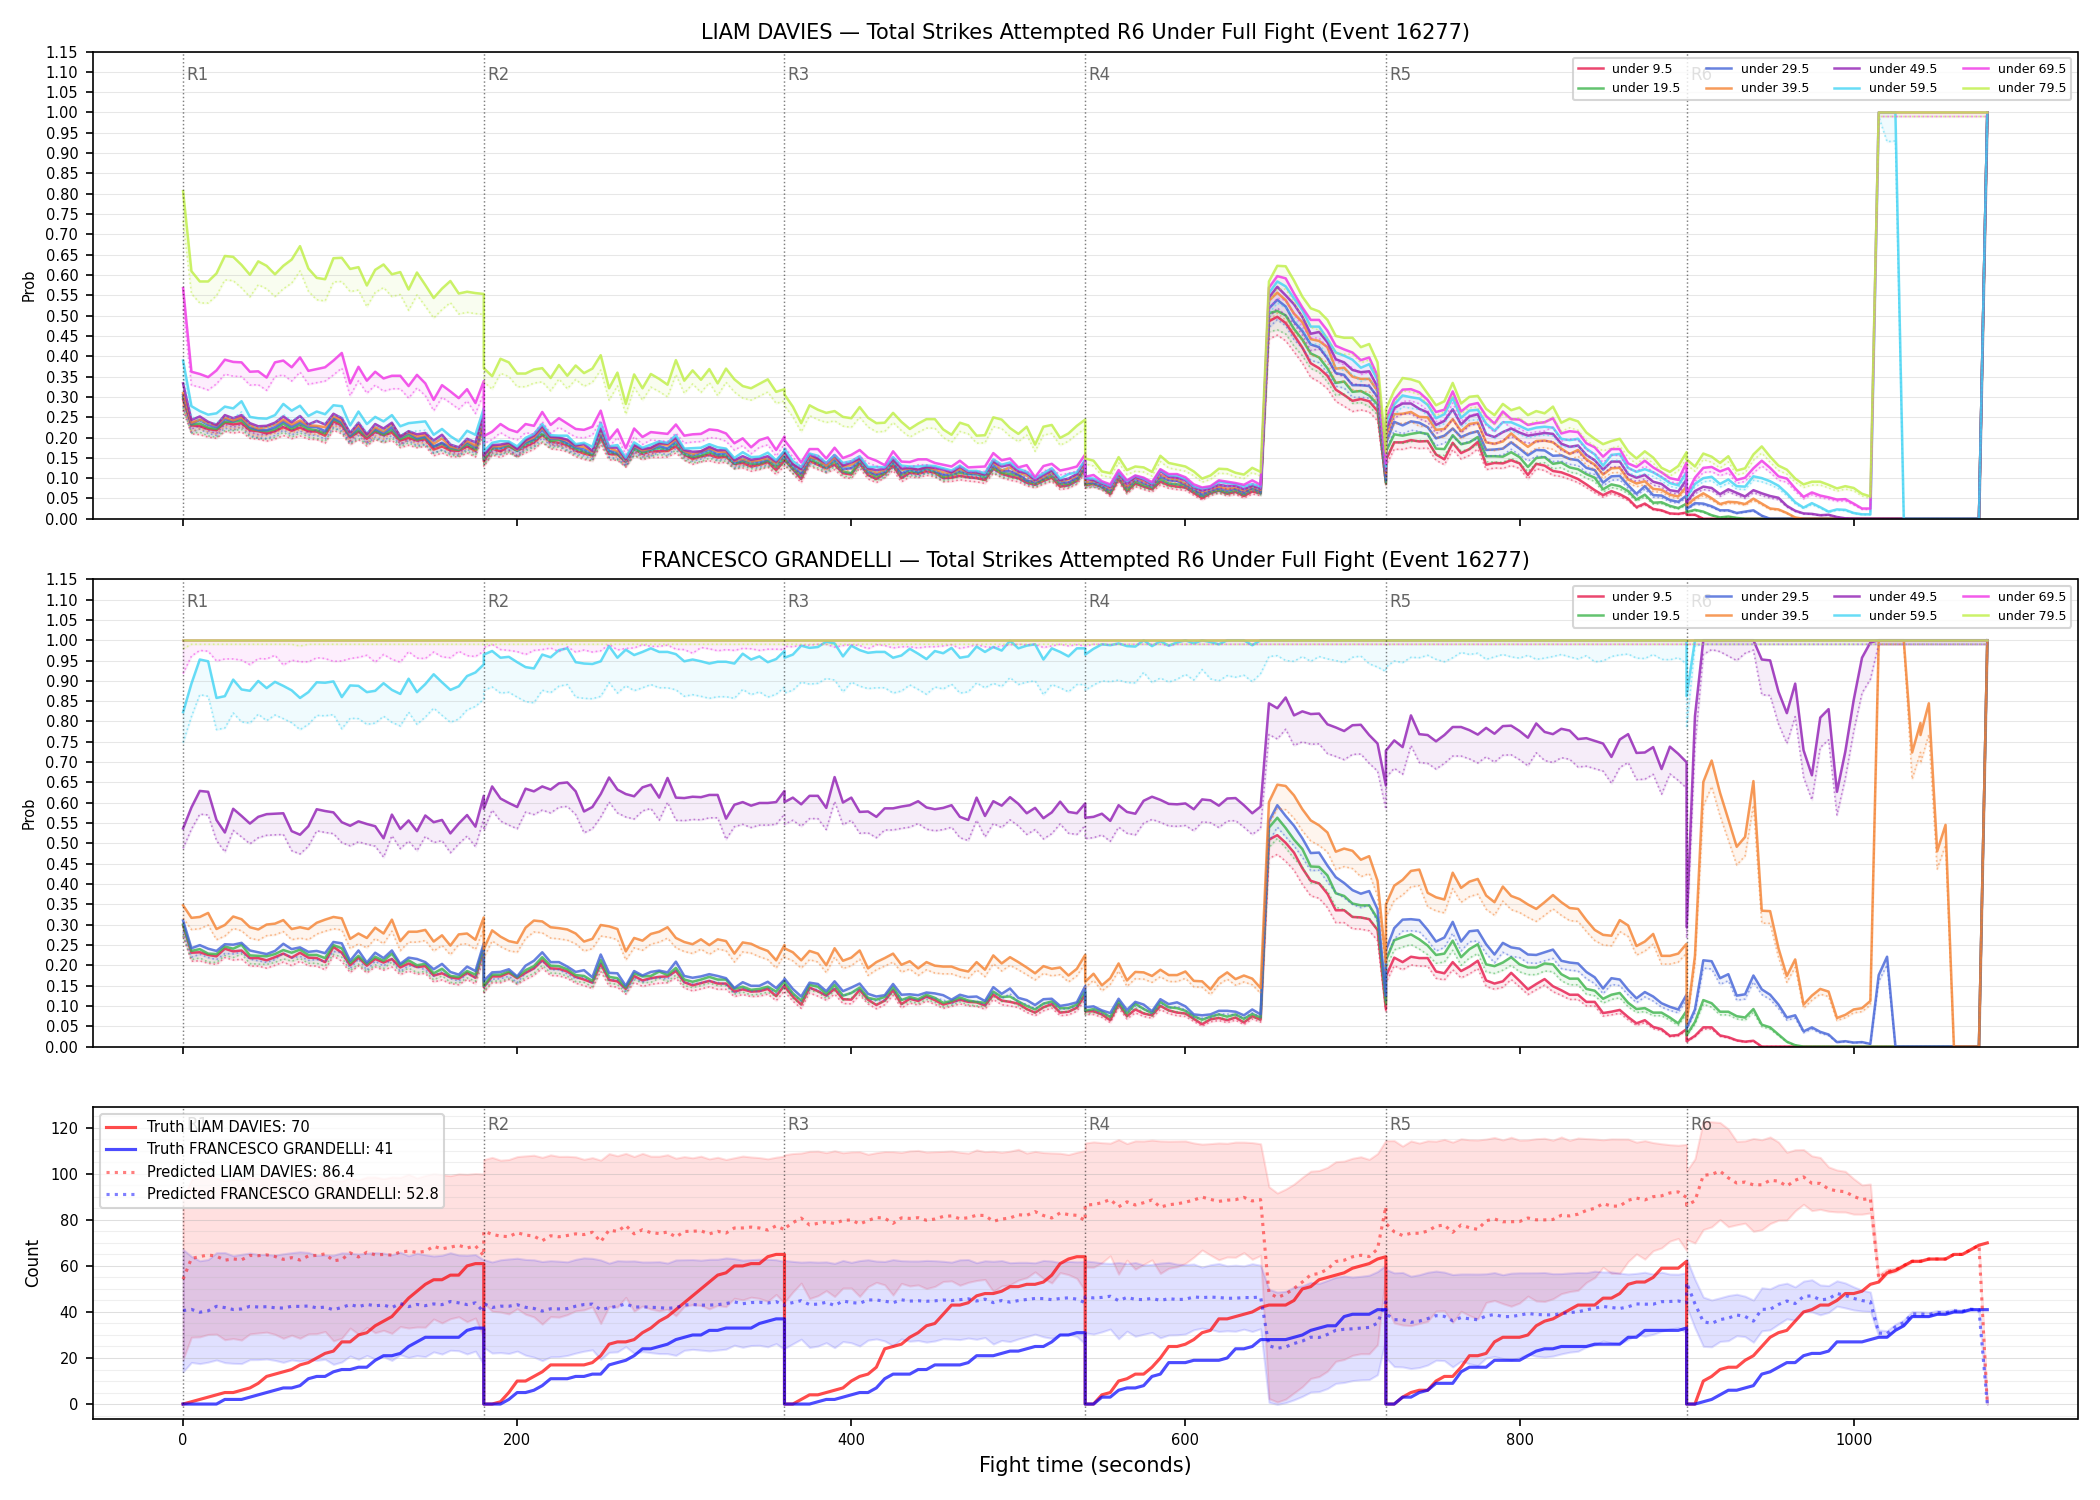Click the R6 round label in Count chart
The image size is (2100, 1500).
[1701, 1124]
